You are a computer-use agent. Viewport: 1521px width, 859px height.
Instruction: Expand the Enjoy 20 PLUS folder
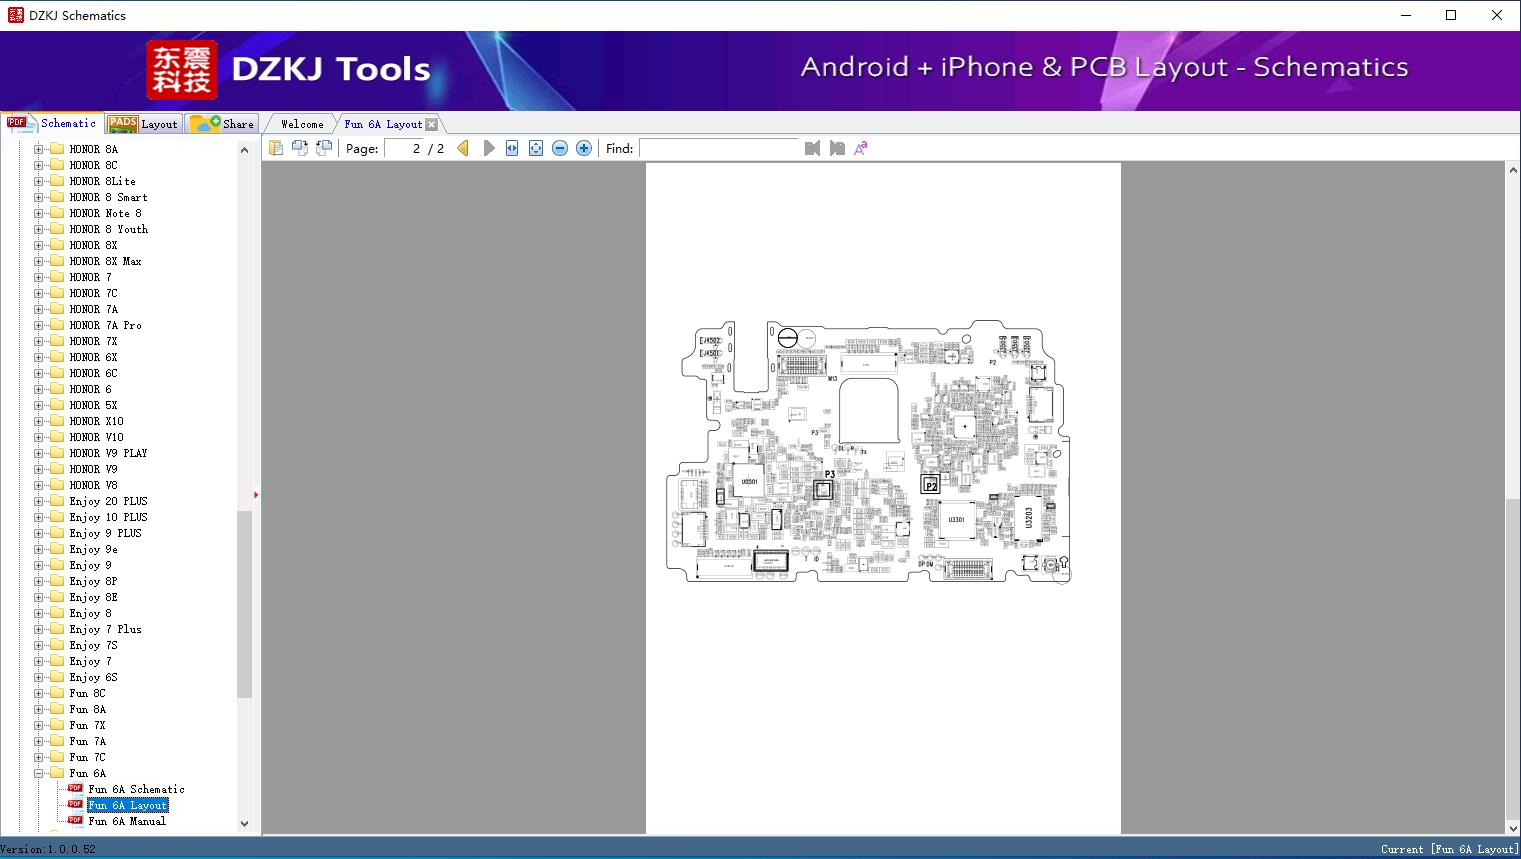pos(39,501)
